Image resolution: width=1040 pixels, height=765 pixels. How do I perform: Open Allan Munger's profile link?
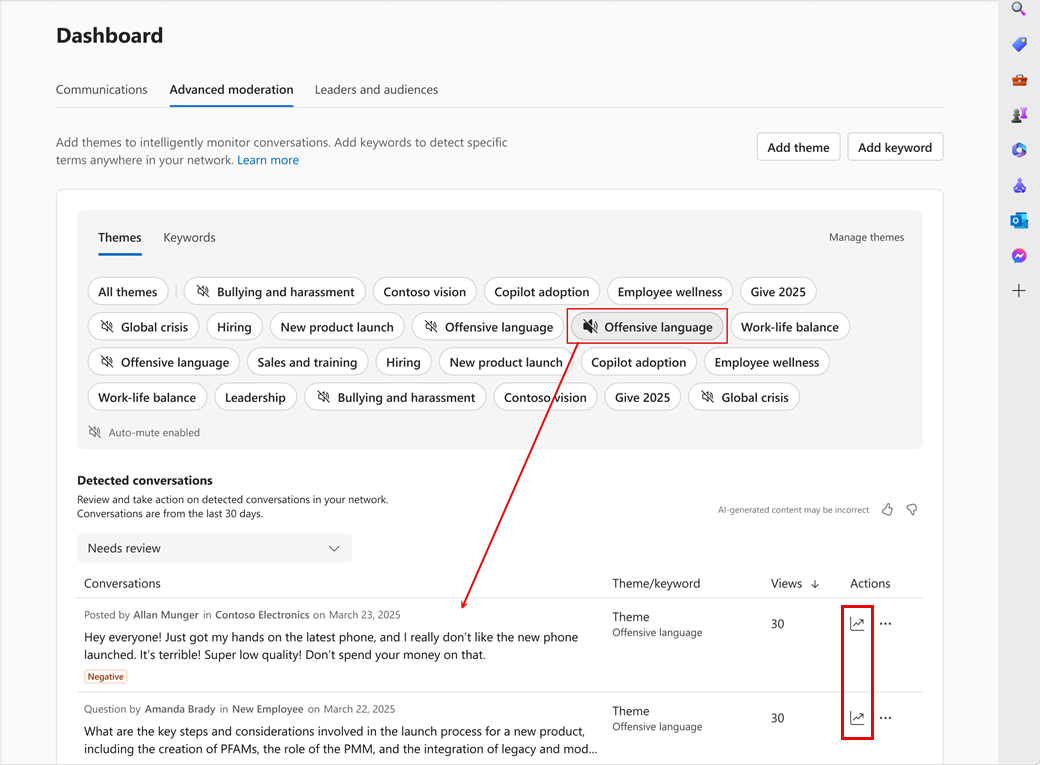point(166,615)
